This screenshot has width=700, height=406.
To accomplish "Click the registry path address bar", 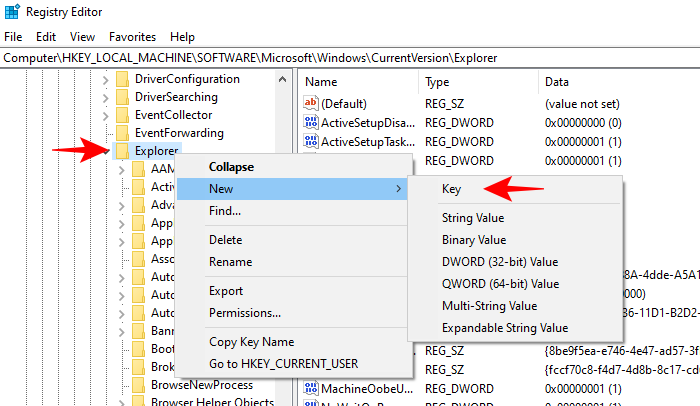I will coord(350,58).
